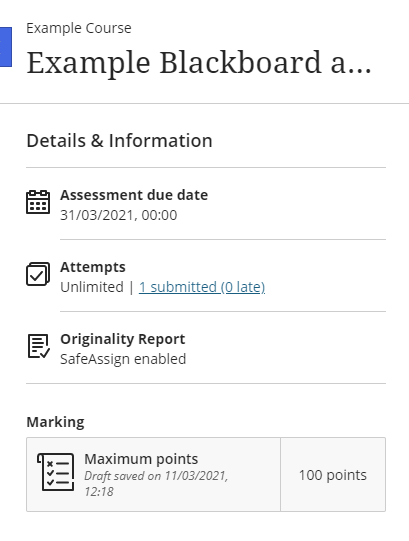Click the Example Blackboard assignment title
The image size is (409, 541).
click(199, 63)
